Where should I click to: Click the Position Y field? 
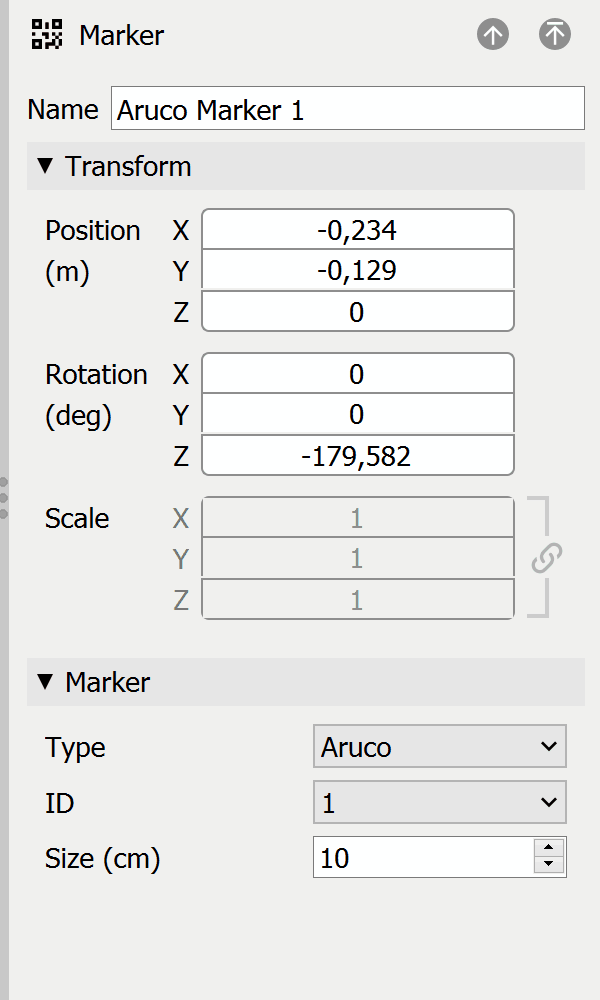(x=357, y=272)
